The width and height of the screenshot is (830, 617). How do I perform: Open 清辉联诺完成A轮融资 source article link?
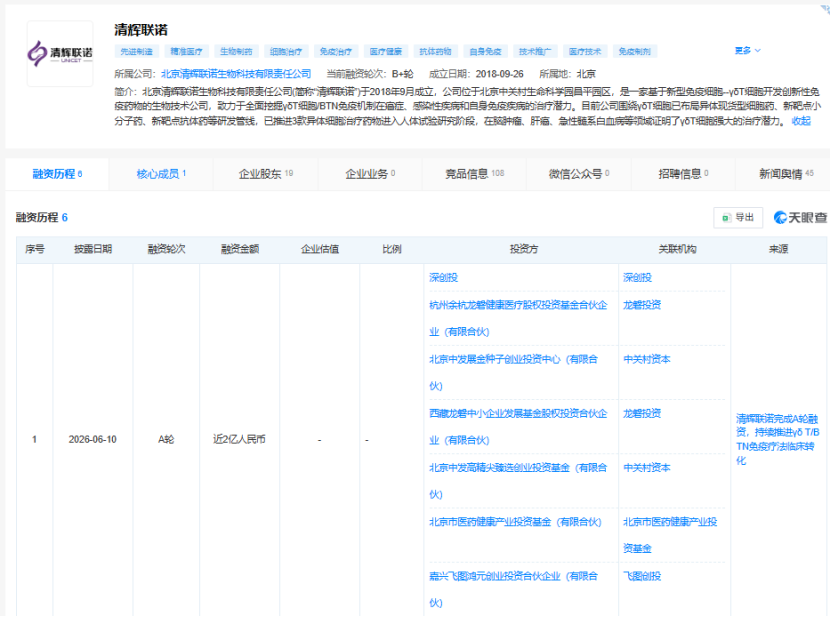778,440
